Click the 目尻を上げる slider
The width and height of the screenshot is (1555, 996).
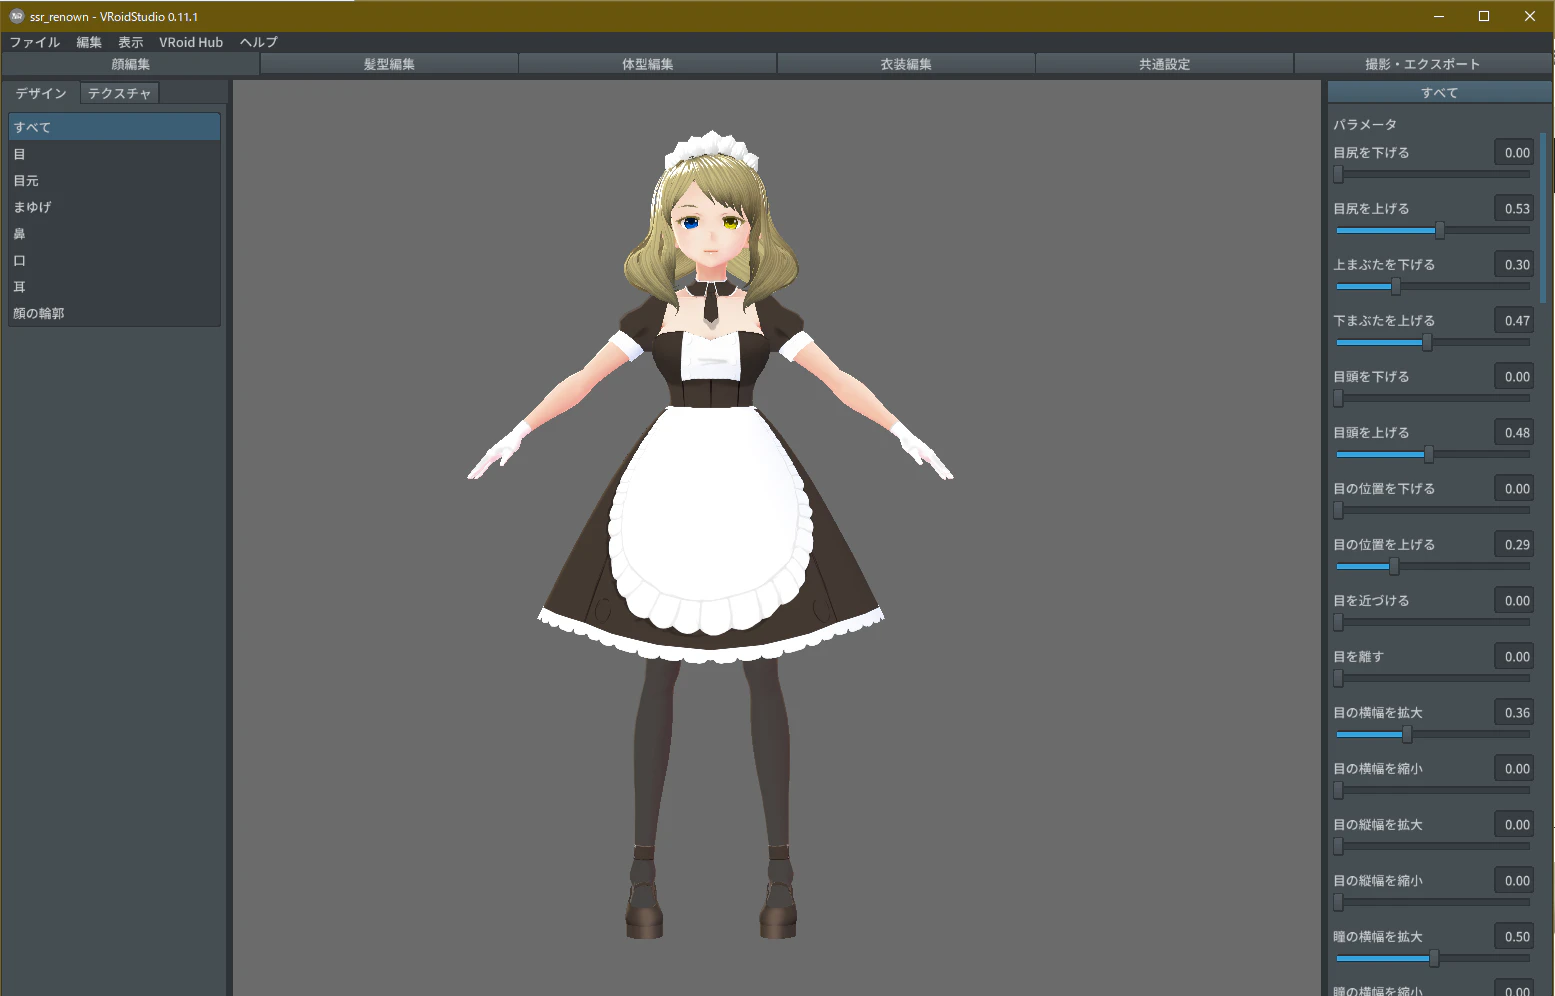coord(1433,230)
